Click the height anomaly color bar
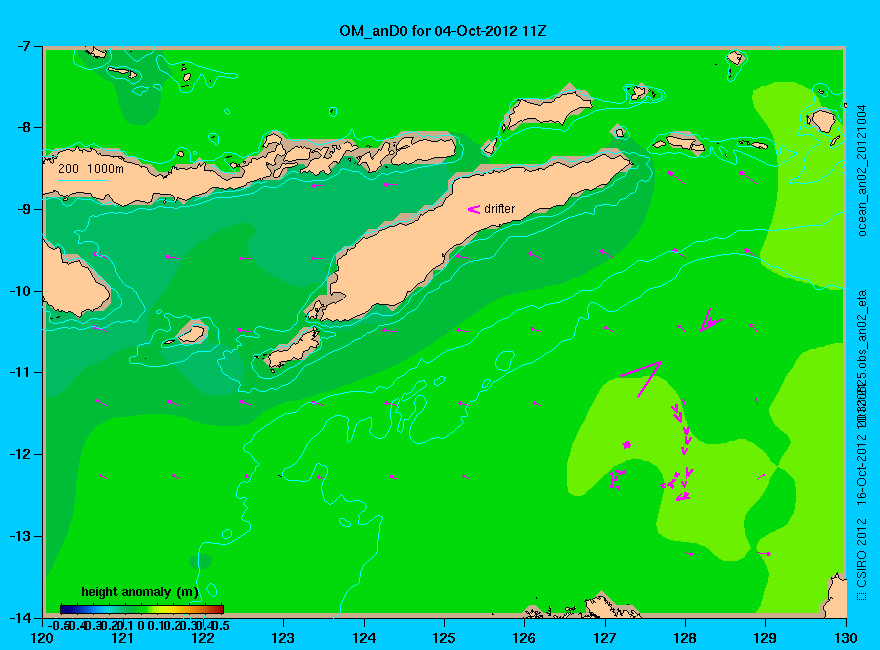 pyautogui.click(x=142, y=609)
